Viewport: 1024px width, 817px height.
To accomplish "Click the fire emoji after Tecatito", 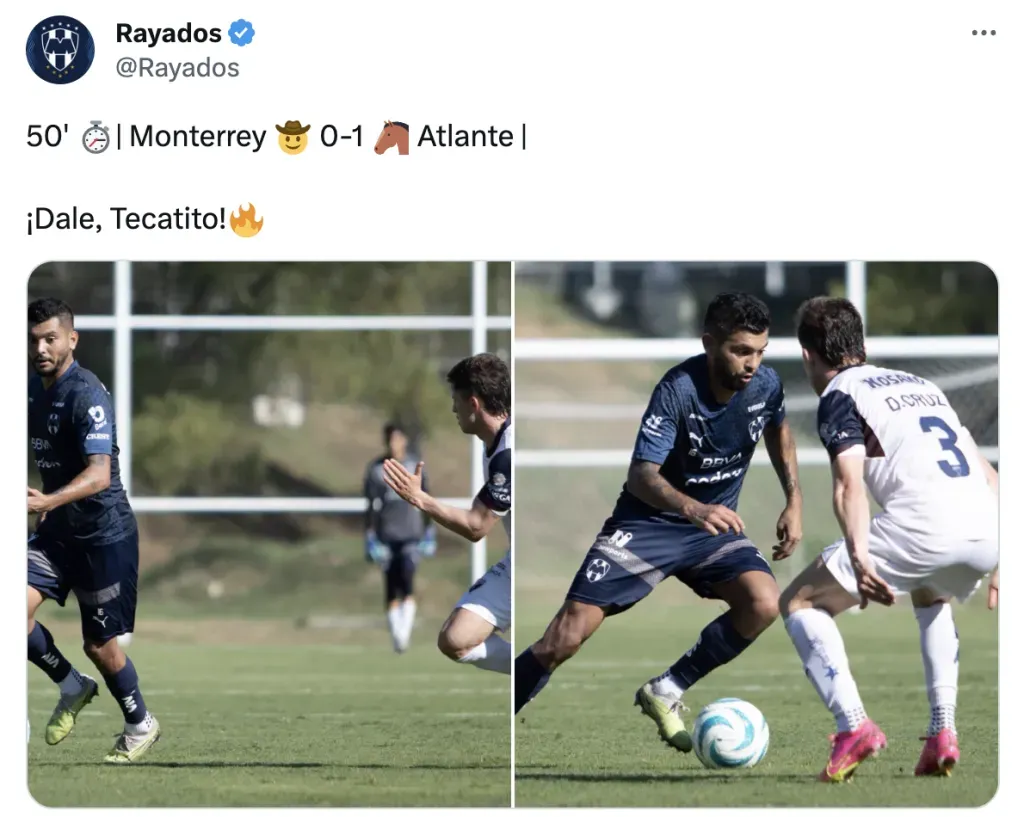I will pyautogui.click(x=246, y=219).
